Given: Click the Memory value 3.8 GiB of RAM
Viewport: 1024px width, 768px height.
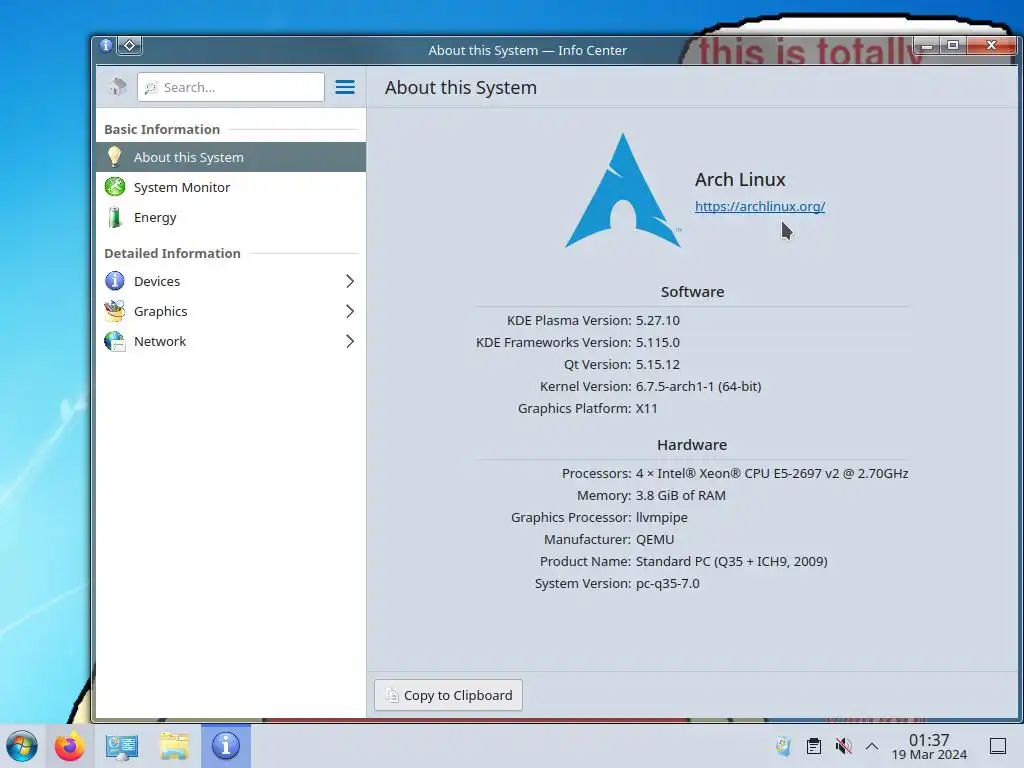Looking at the screenshot, I should [x=680, y=496].
